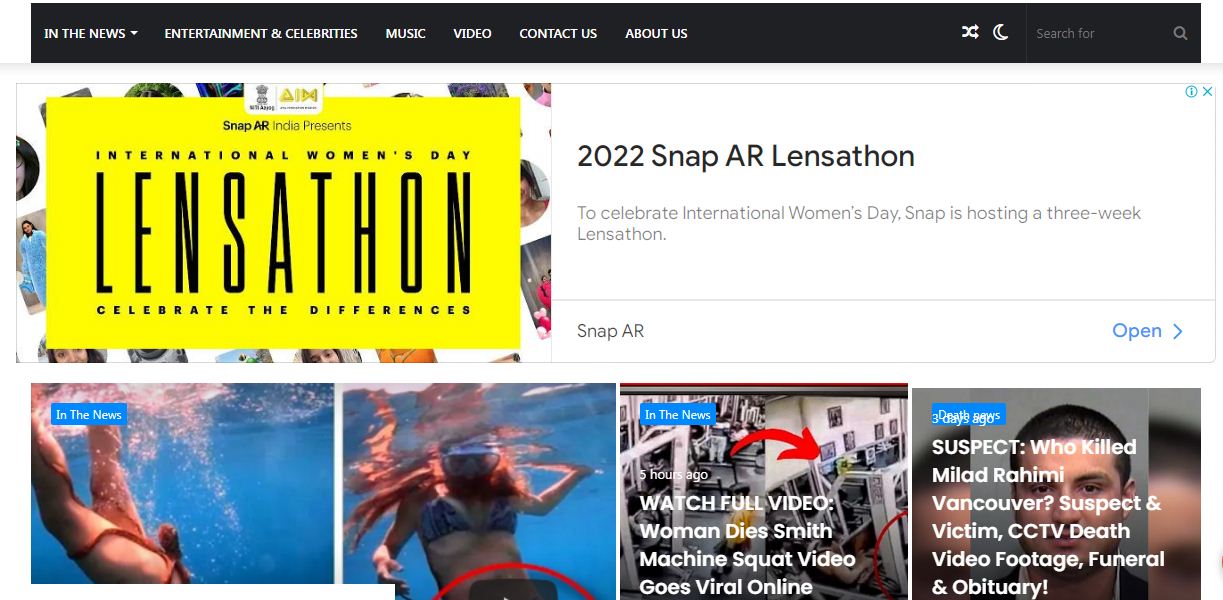The width and height of the screenshot is (1223, 600).
Task: Open the 2022 Snap AR Lensathon headline
Action: pos(746,156)
